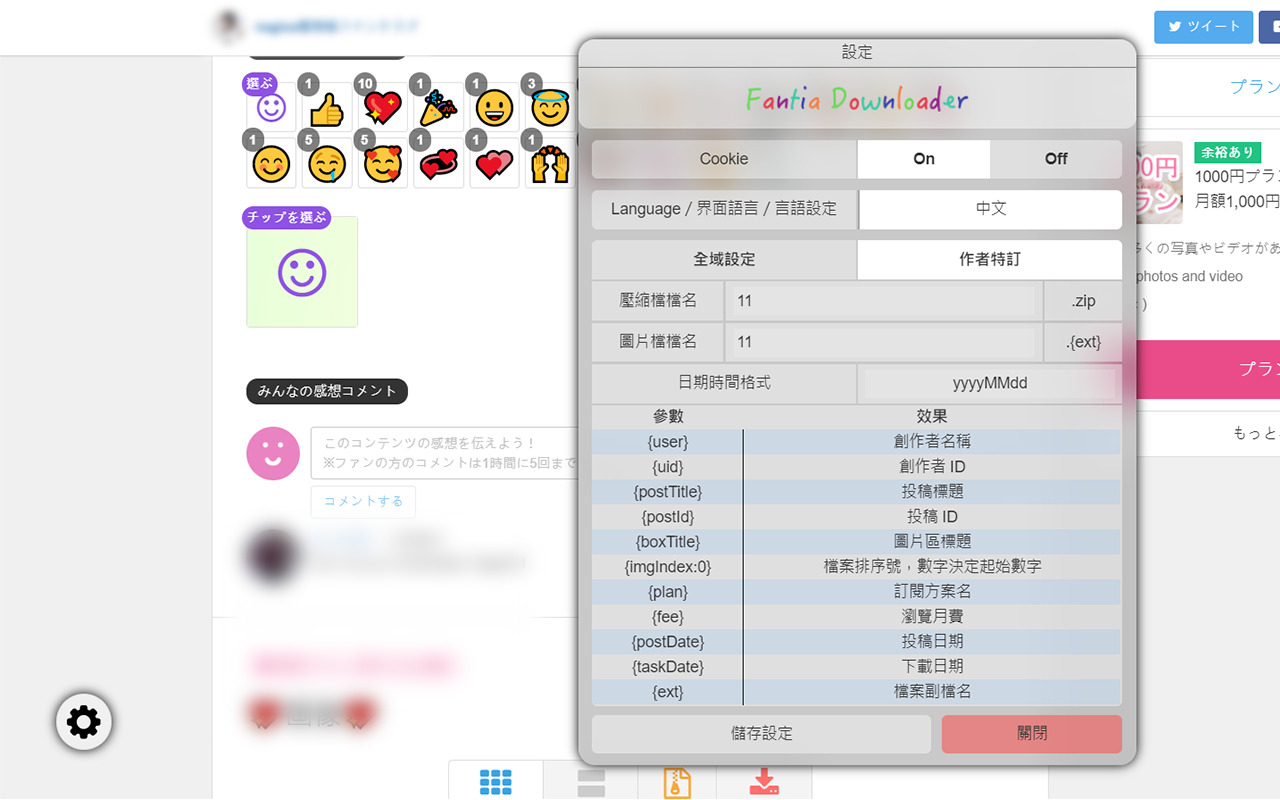React with the sparkling heart emoji
The width and height of the screenshot is (1280, 800).
pos(383,107)
